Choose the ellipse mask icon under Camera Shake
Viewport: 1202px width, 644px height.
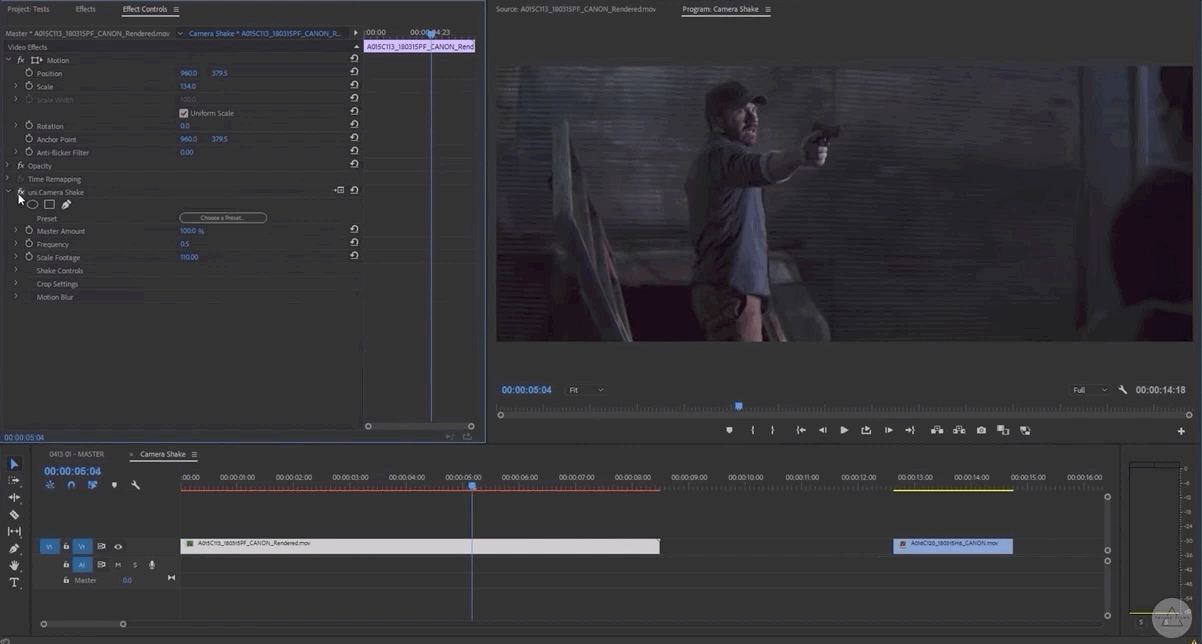33,205
